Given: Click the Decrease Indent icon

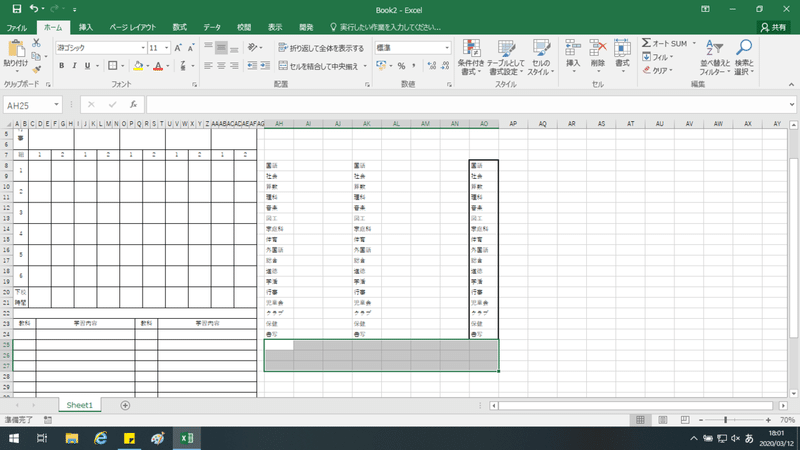Looking at the screenshot, I should [252, 66].
